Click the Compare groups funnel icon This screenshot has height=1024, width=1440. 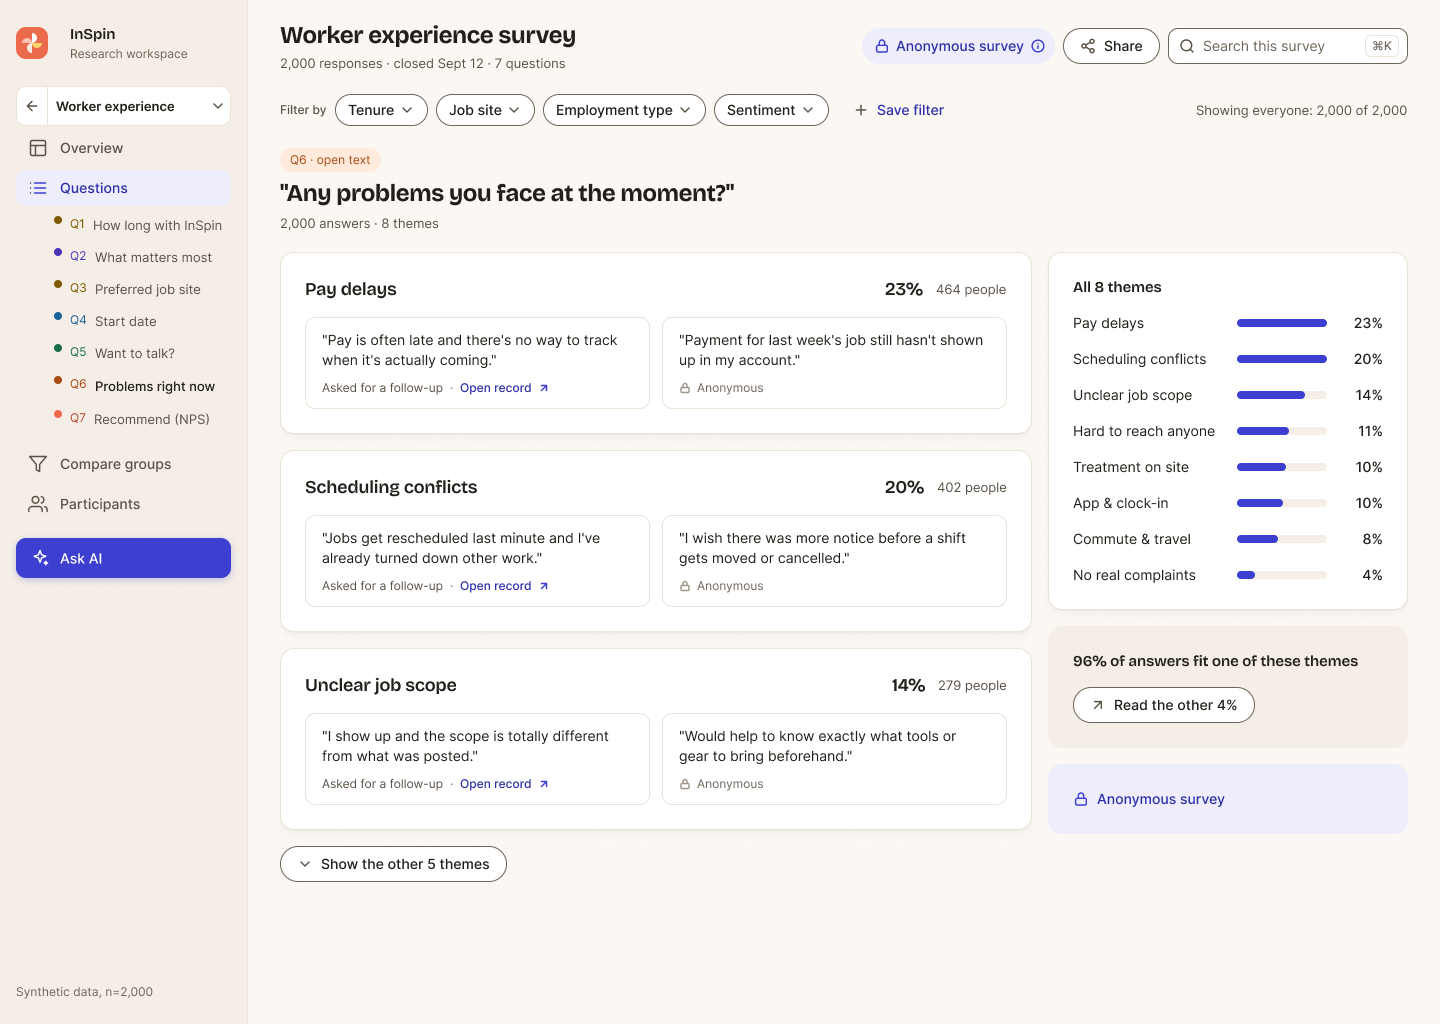(38, 464)
